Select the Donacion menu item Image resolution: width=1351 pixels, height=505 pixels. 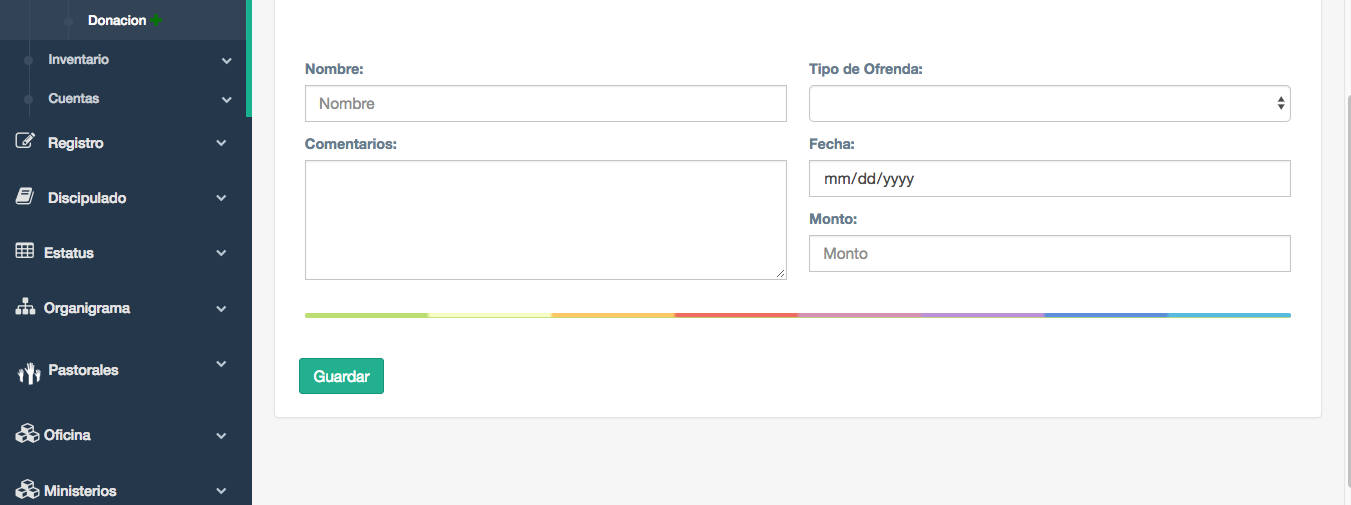(x=116, y=20)
